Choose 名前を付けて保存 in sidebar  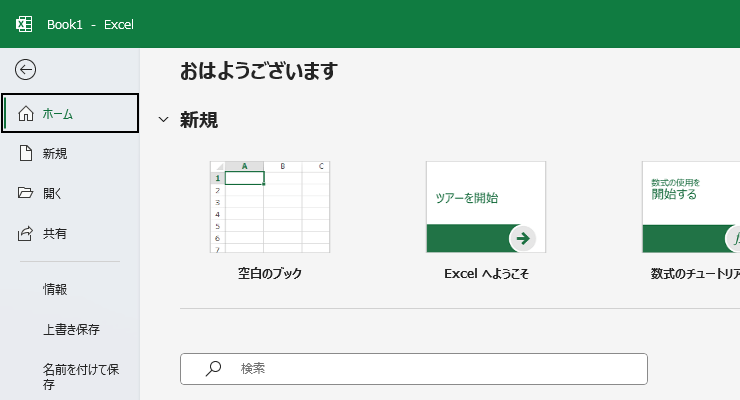click(81, 376)
